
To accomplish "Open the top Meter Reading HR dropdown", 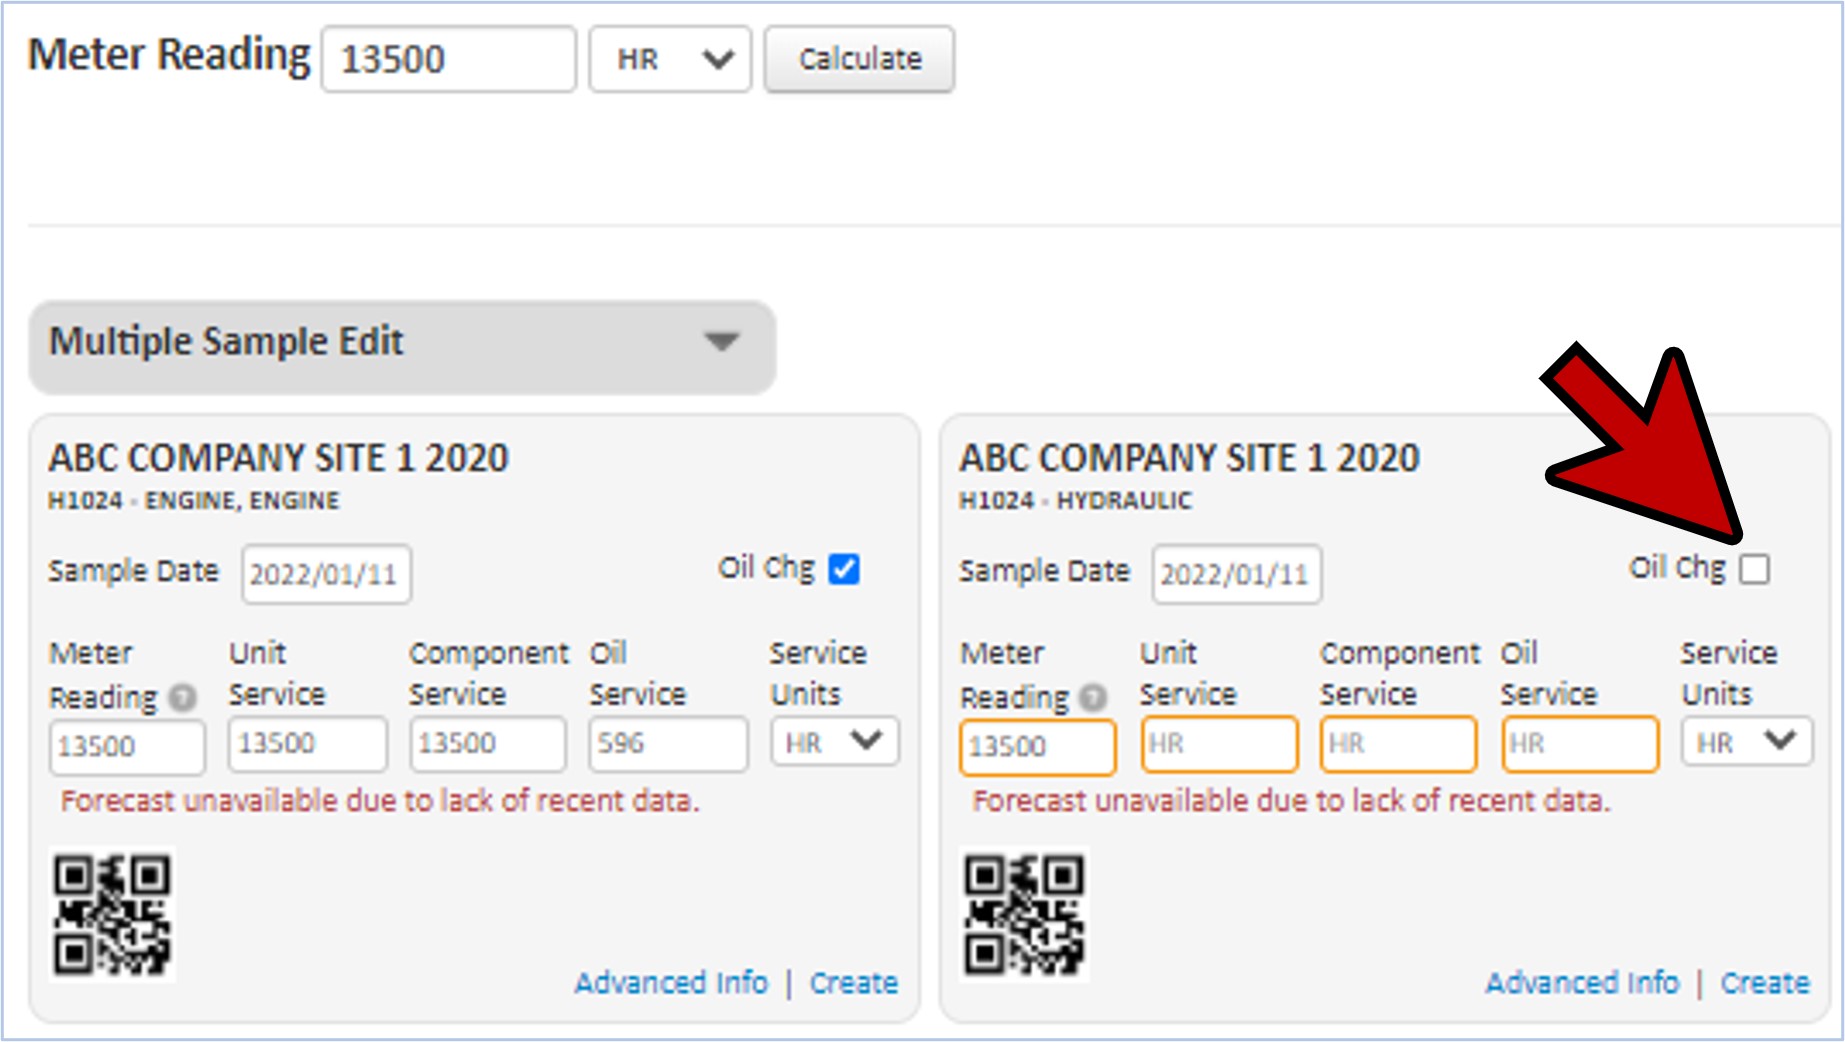I will tap(670, 60).
